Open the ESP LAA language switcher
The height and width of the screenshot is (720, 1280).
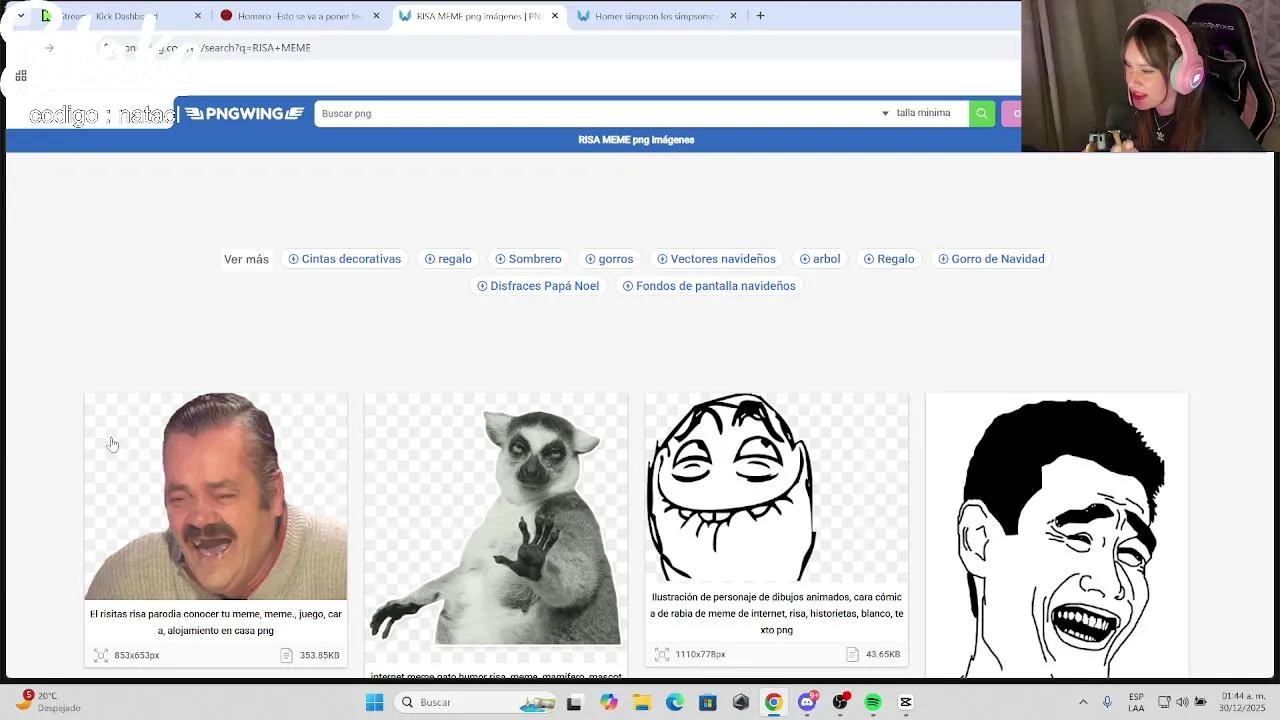pos(1136,702)
